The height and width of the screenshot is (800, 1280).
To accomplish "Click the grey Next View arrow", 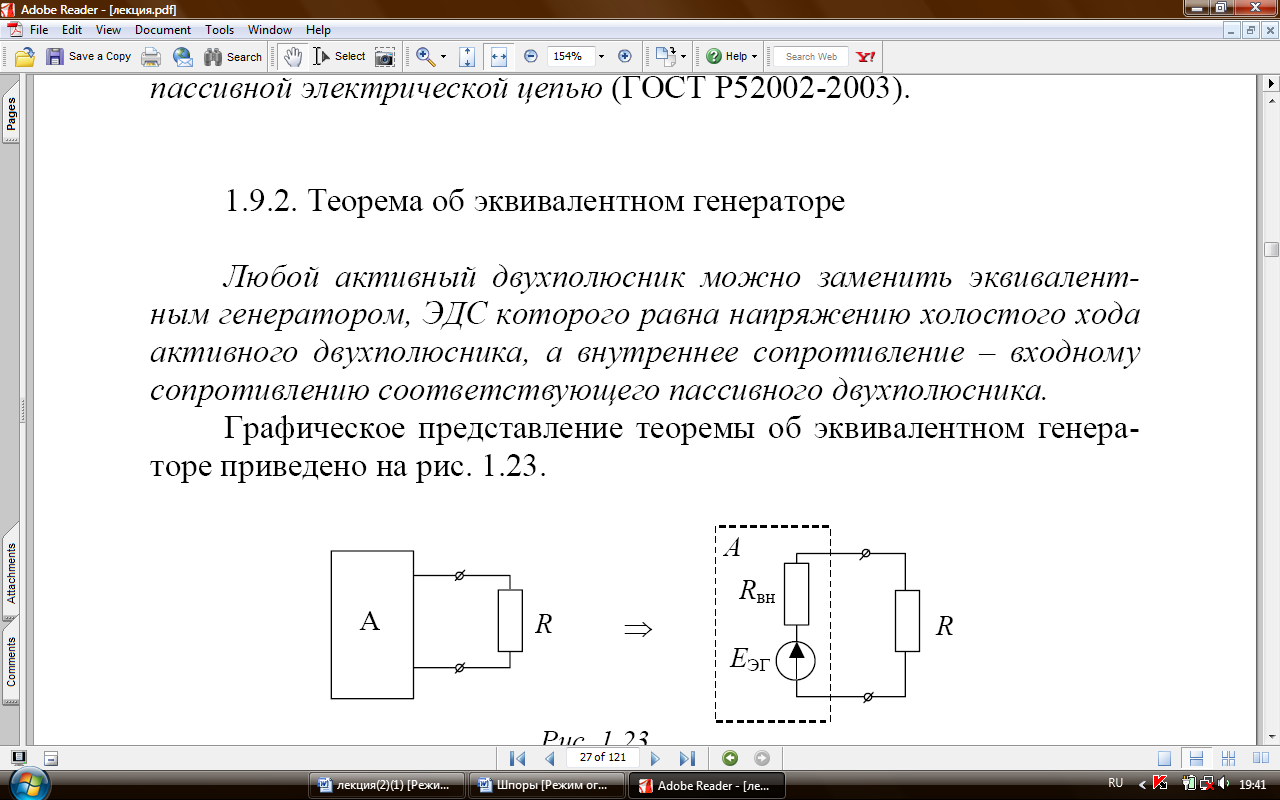I will [x=762, y=758].
